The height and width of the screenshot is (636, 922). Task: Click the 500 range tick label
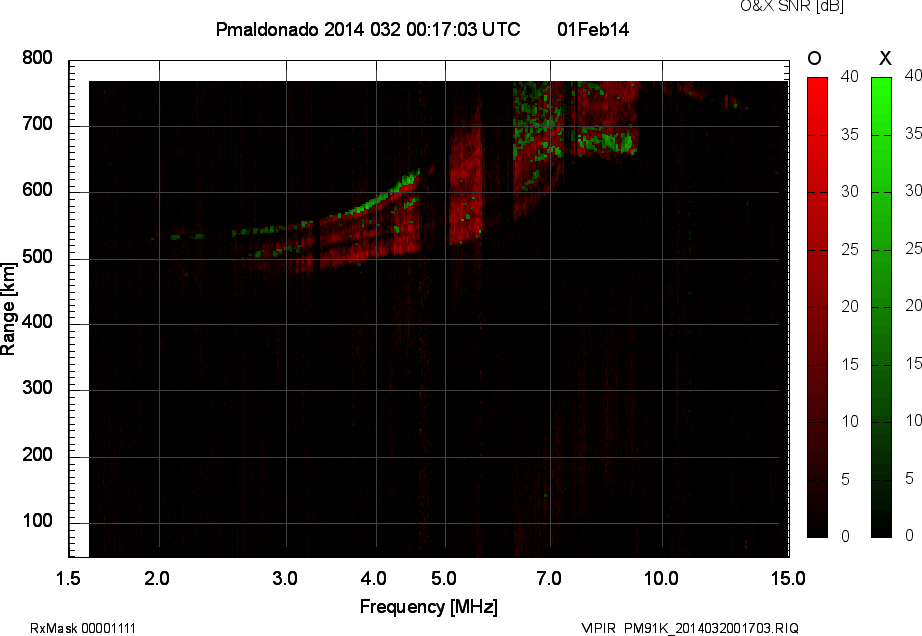(x=37, y=256)
